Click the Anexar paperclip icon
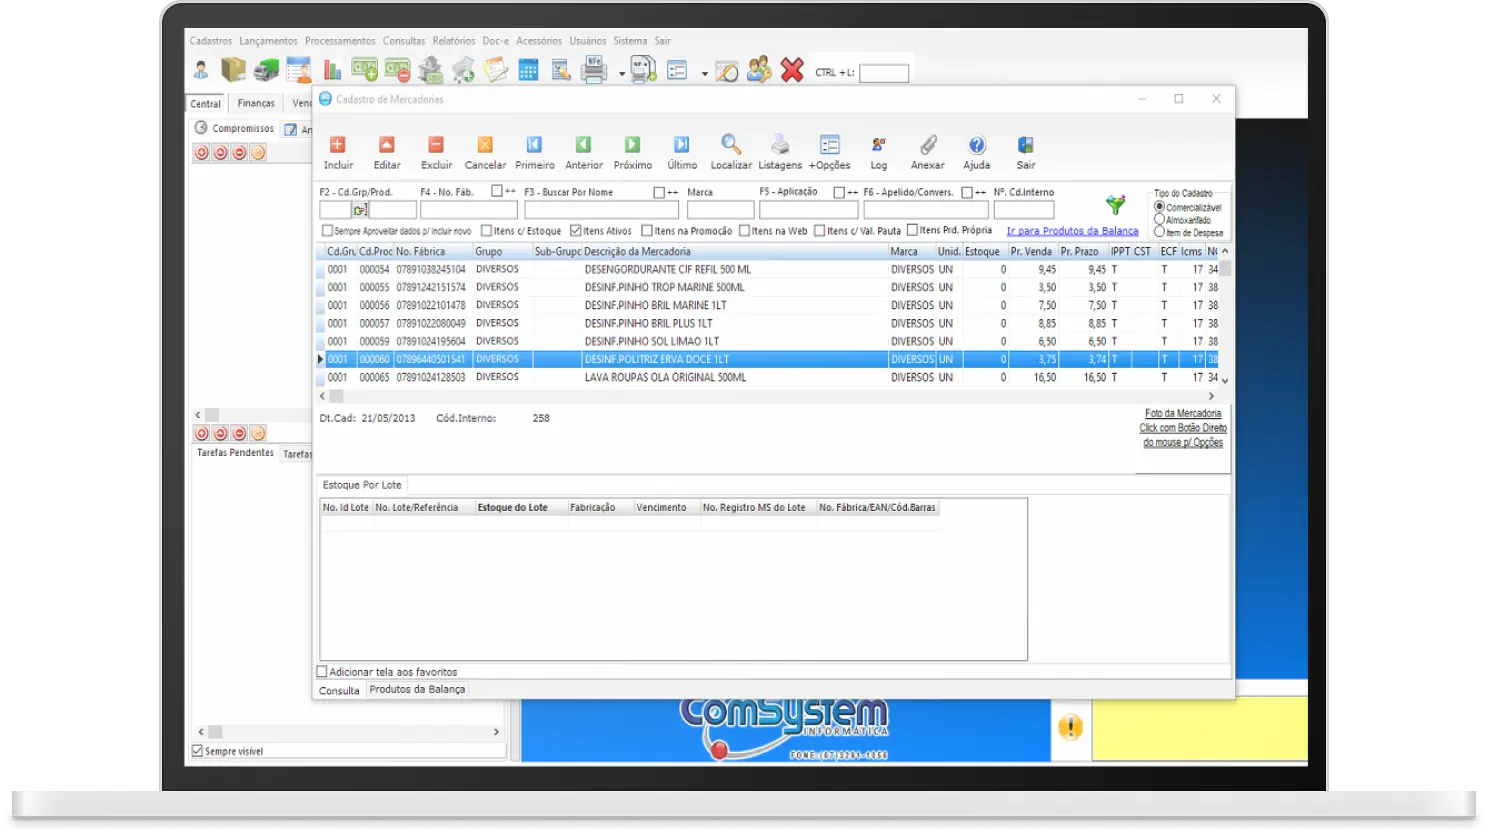The width and height of the screenshot is (1488, 831). point(928,145)
